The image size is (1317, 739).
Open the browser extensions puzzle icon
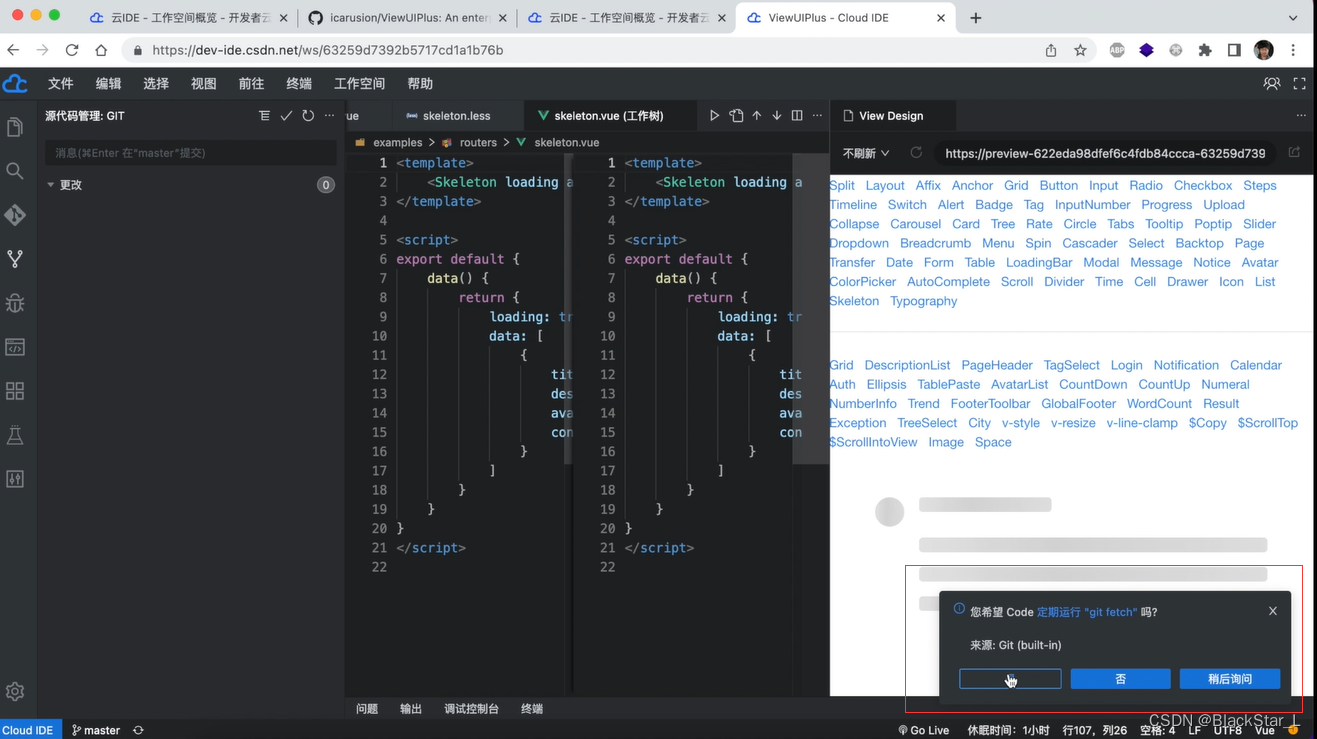[1205, 50]
